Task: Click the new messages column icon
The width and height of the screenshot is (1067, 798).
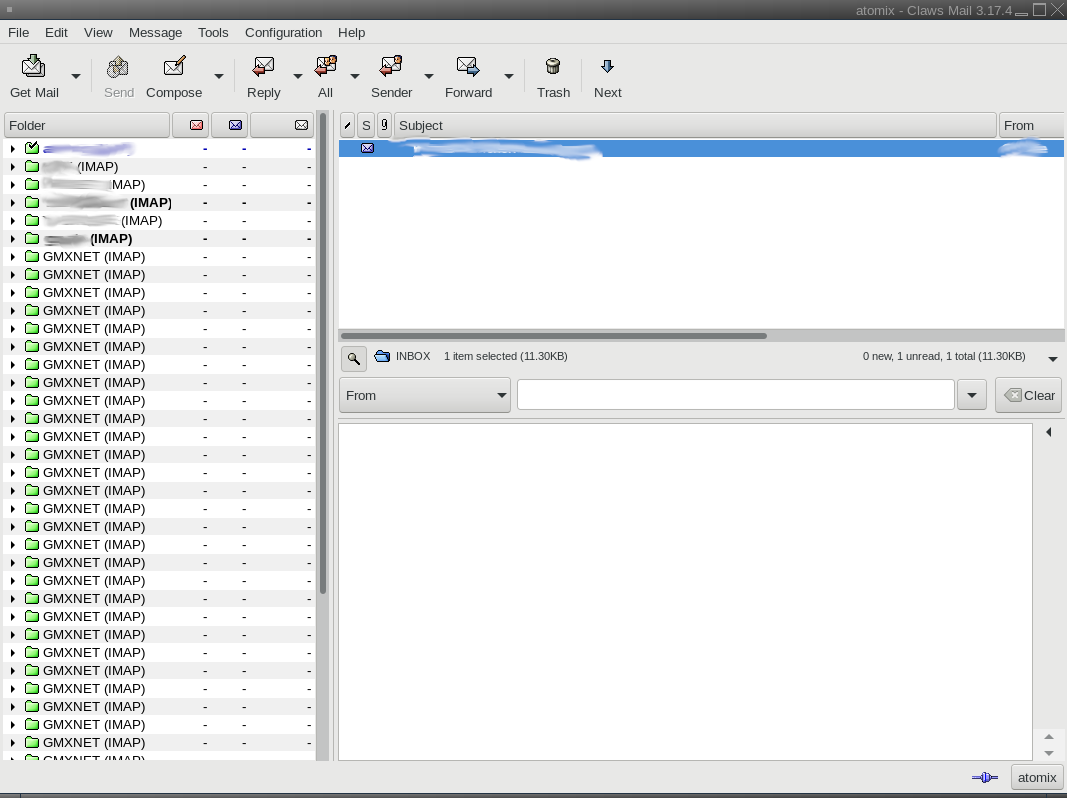Action: tap(196, 125)
